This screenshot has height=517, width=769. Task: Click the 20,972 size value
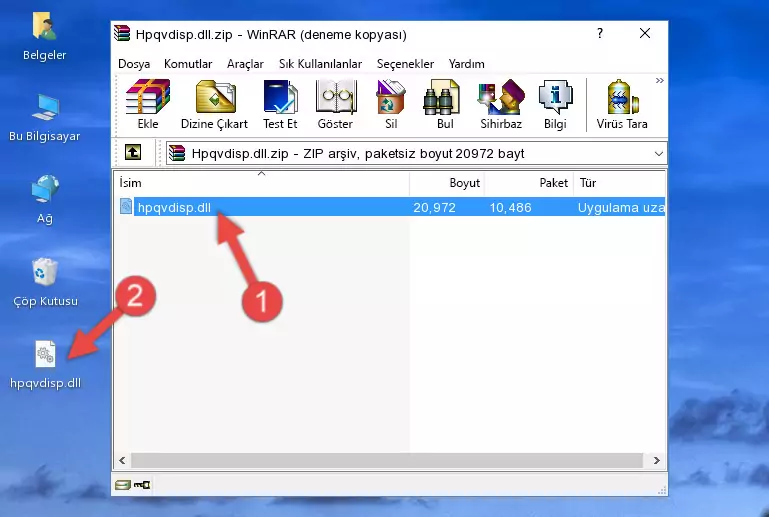pyautogui.click(x=435, y=207)
